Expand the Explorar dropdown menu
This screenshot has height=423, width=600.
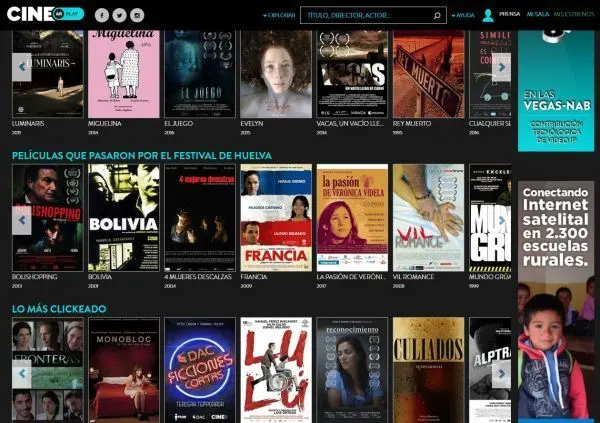pos(279,15)
